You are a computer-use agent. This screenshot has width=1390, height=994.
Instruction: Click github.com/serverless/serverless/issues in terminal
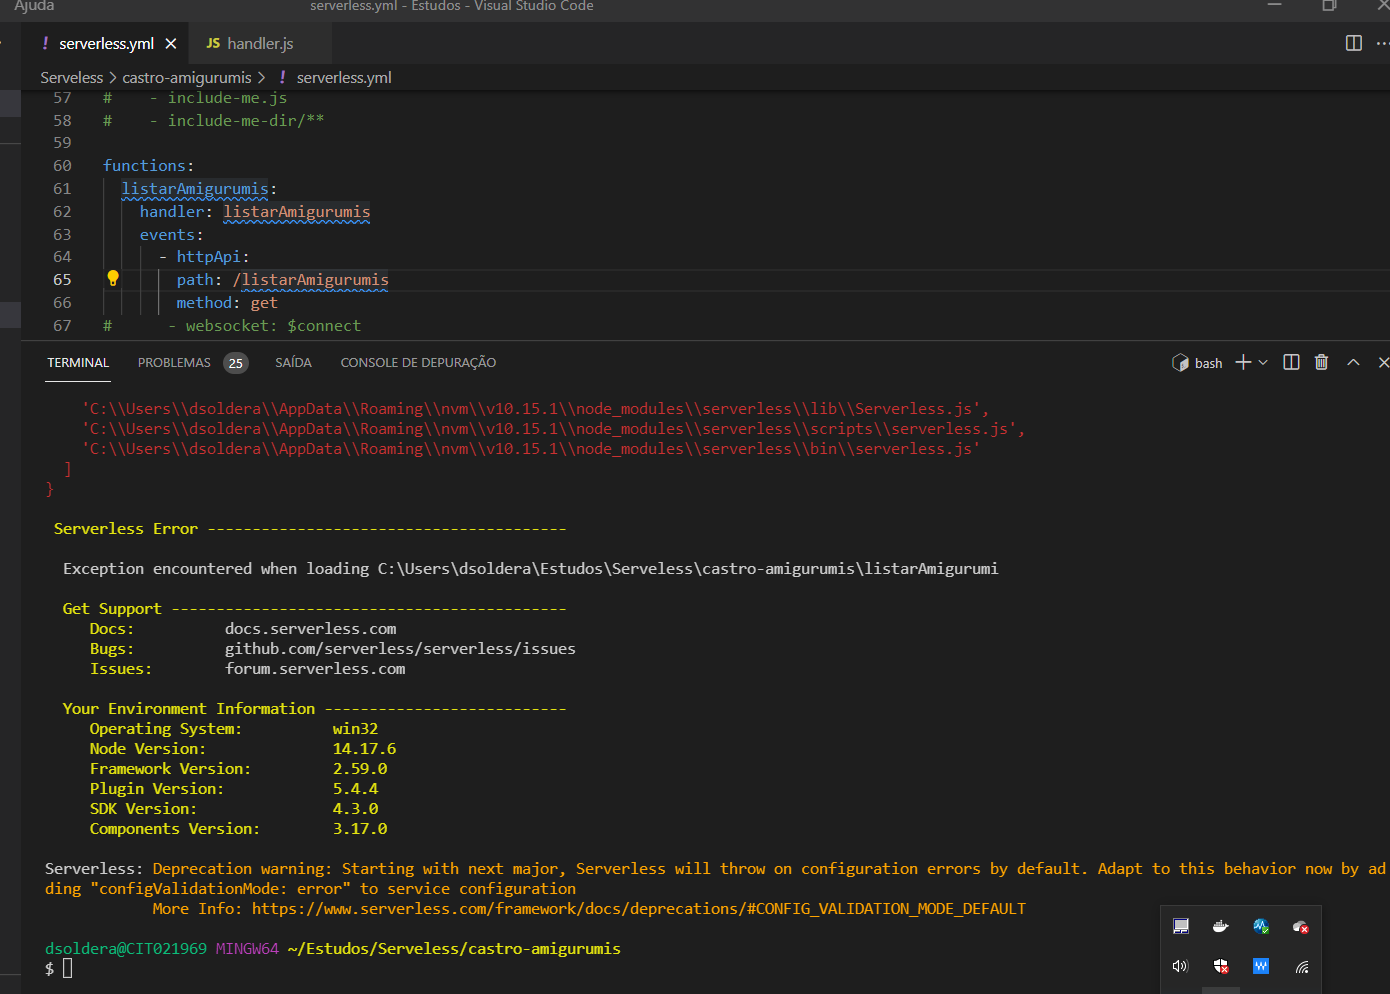pos(400,649)
